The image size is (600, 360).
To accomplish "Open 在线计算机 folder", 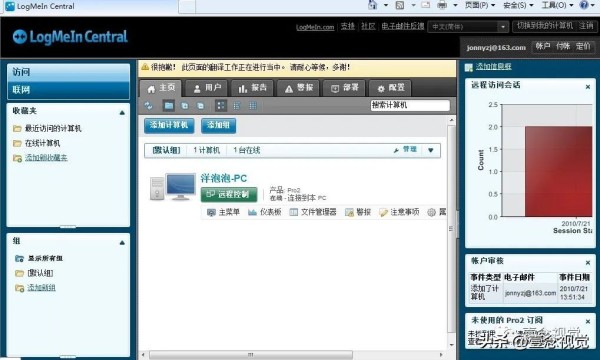I will tap(37, 143).
